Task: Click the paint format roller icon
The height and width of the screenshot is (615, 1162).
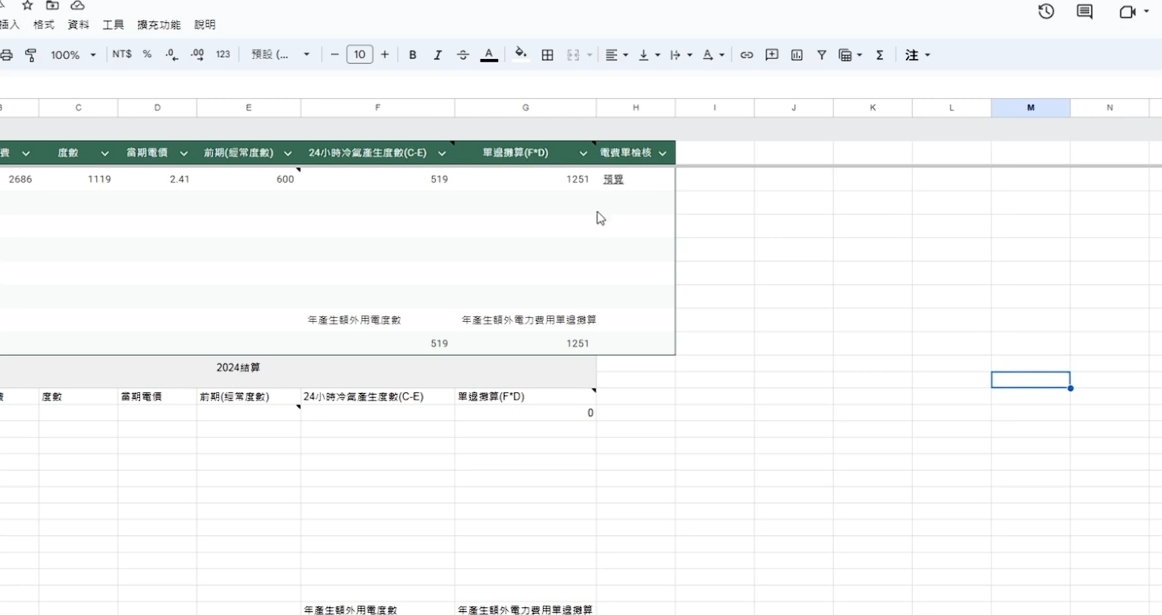Action: pos(31,55)
